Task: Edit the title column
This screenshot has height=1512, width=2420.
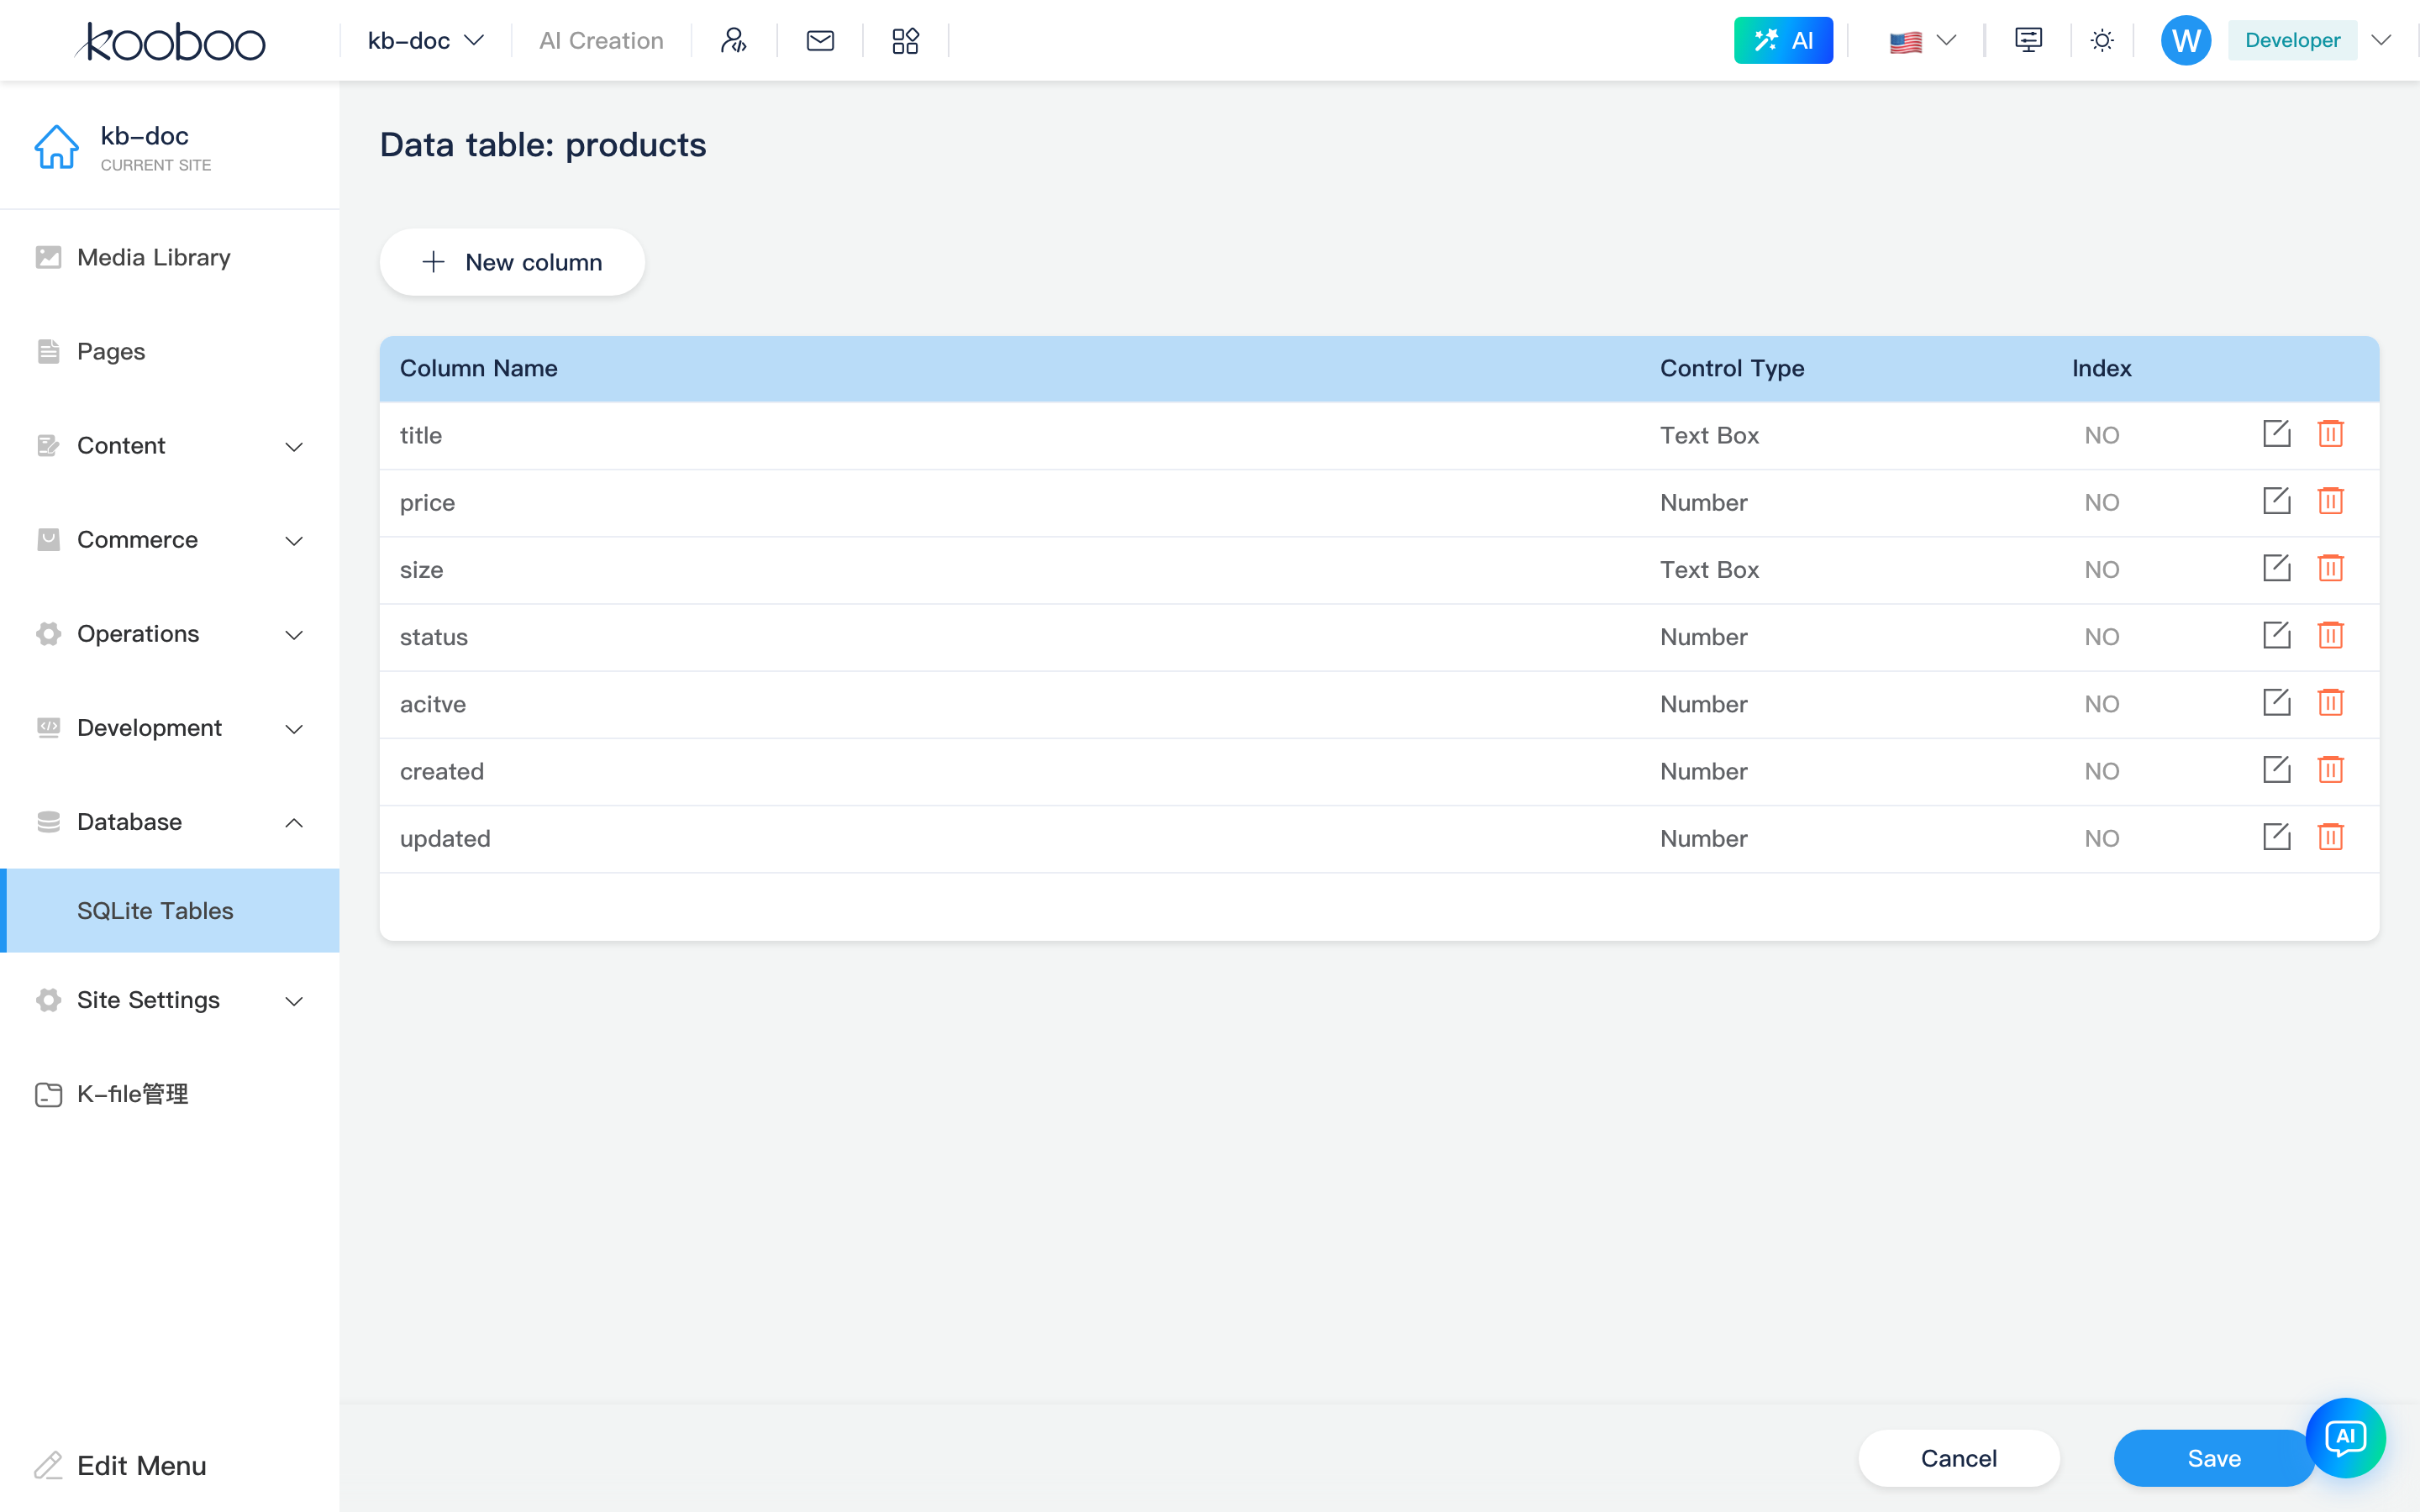Action: click(x=2276, y=434)
